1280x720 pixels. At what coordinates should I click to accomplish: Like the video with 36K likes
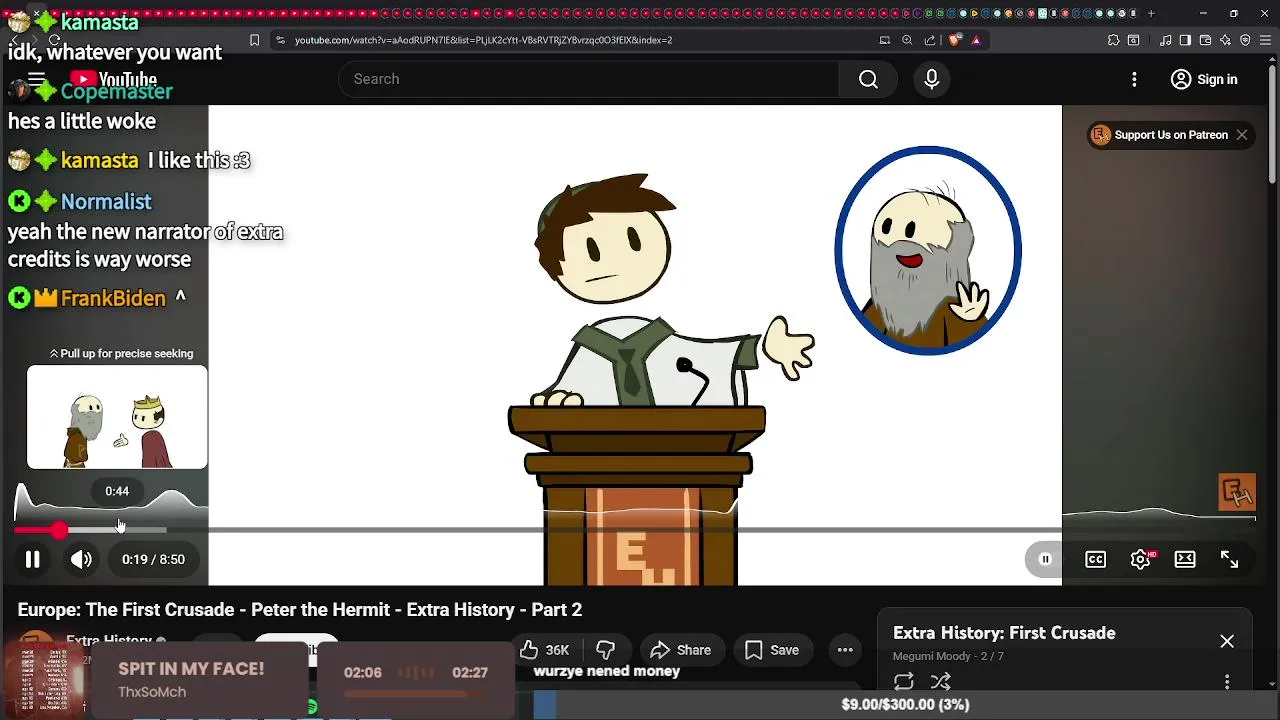545,650
